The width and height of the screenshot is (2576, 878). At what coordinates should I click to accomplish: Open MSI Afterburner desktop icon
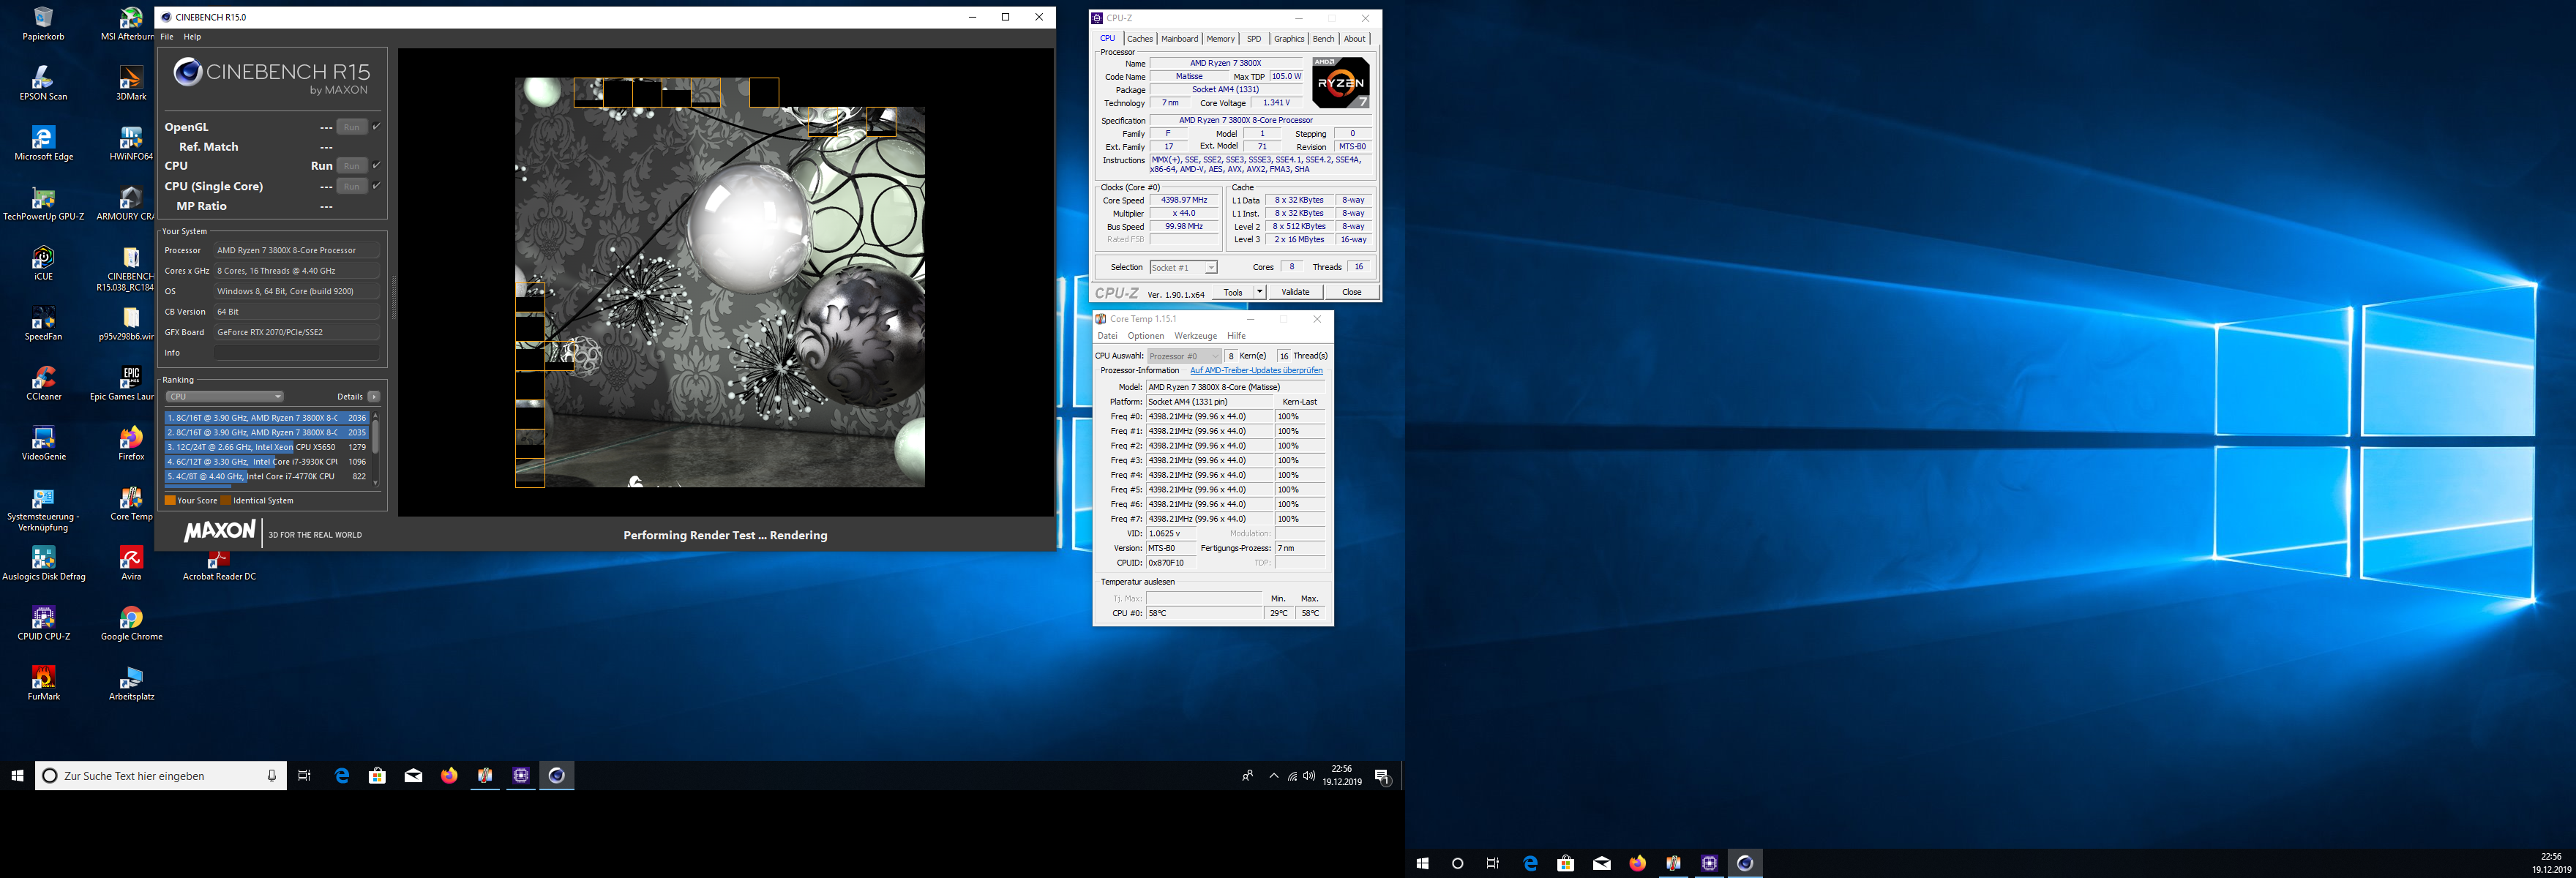tap(130, 20)
